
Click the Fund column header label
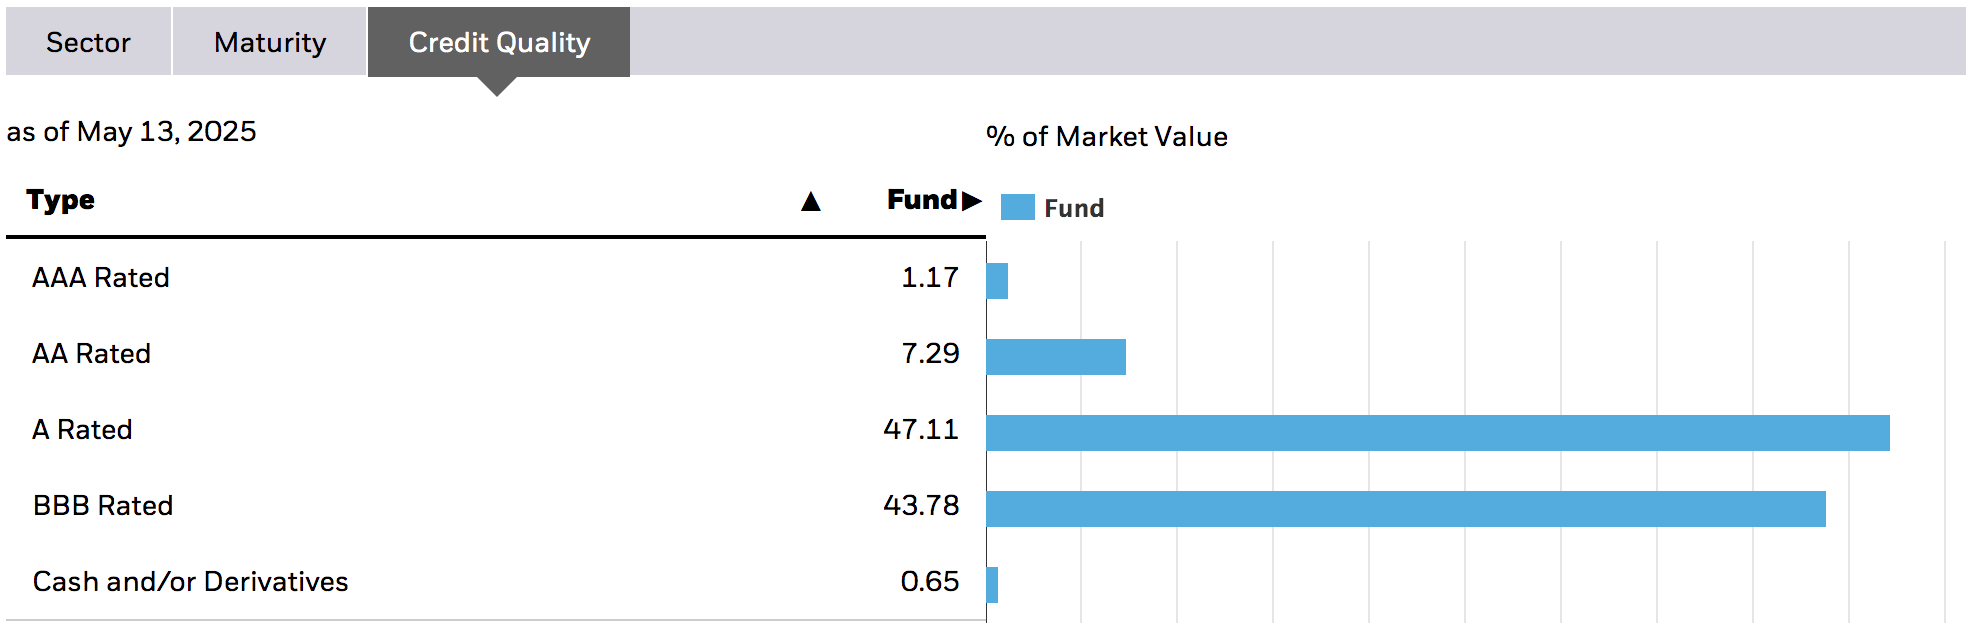(x=918, y=200)
